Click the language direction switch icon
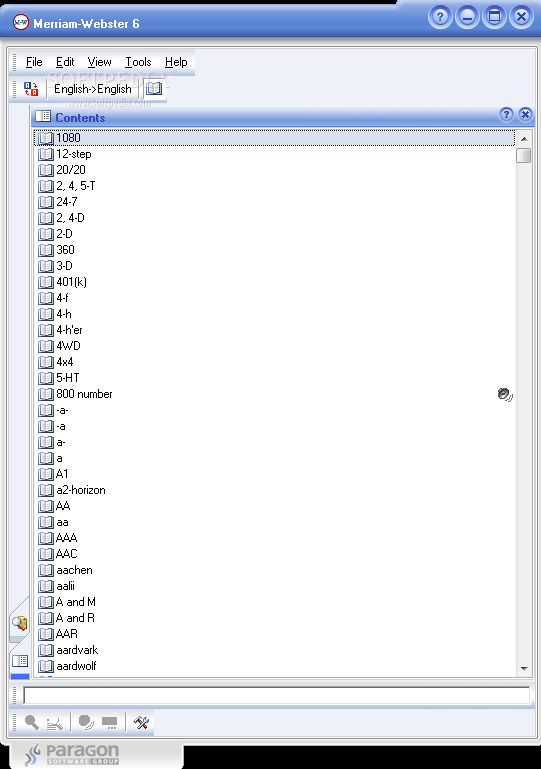Screen dimensions: 541x769 click(x=31, y=89)
